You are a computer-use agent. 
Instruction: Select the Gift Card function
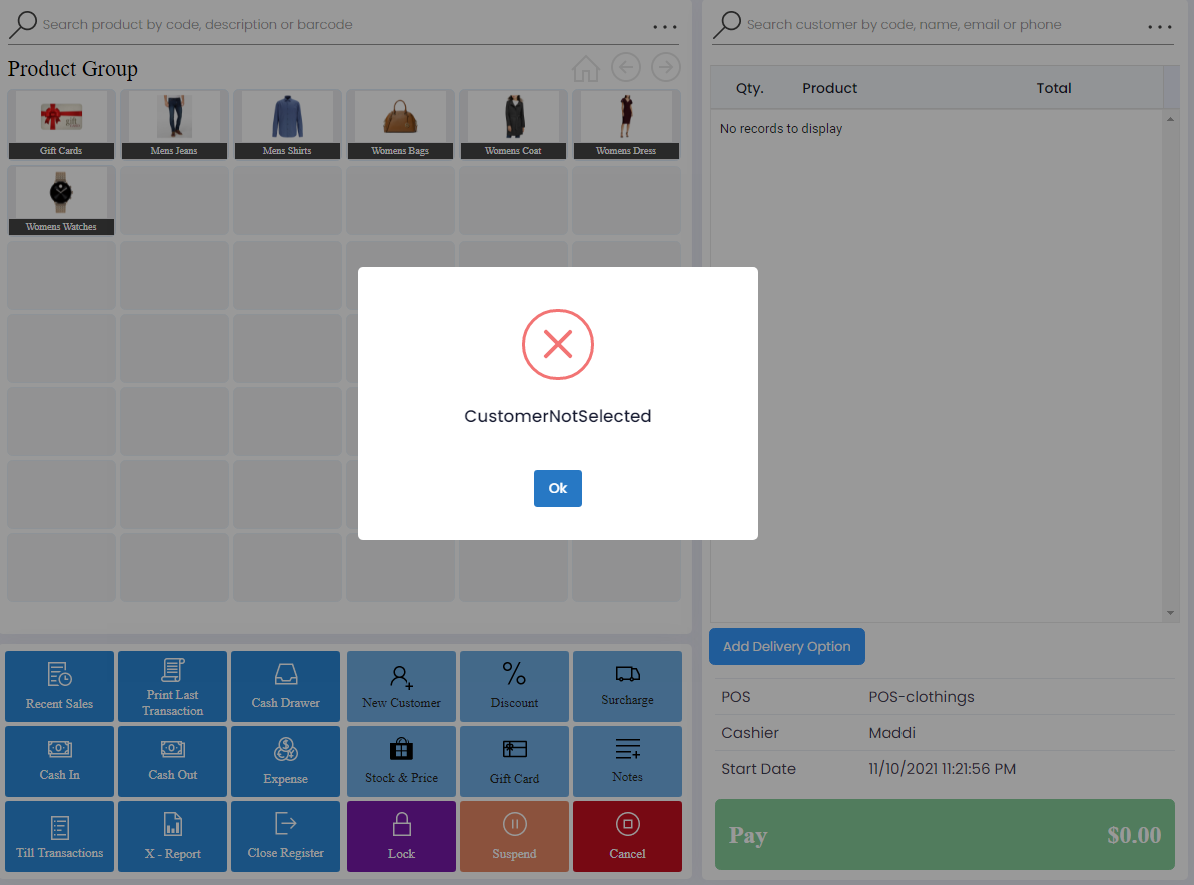(x=514, y=761)
